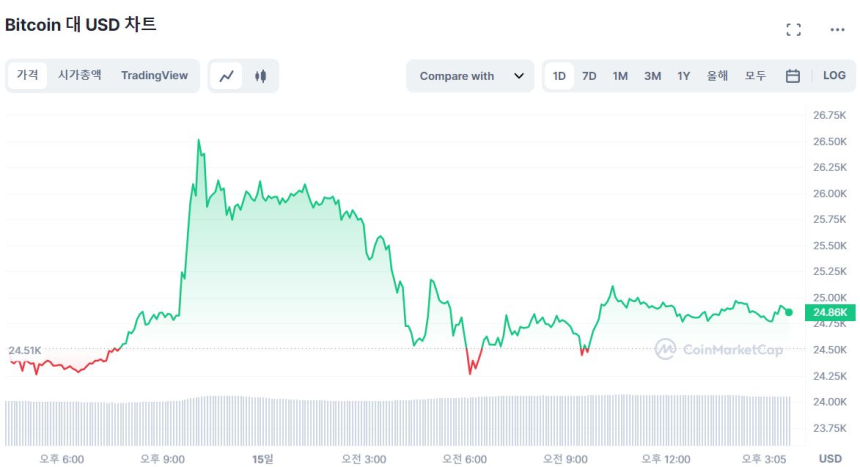Switch to candlestick chart icon
The image size is (860, 467).
pos(261,76)
